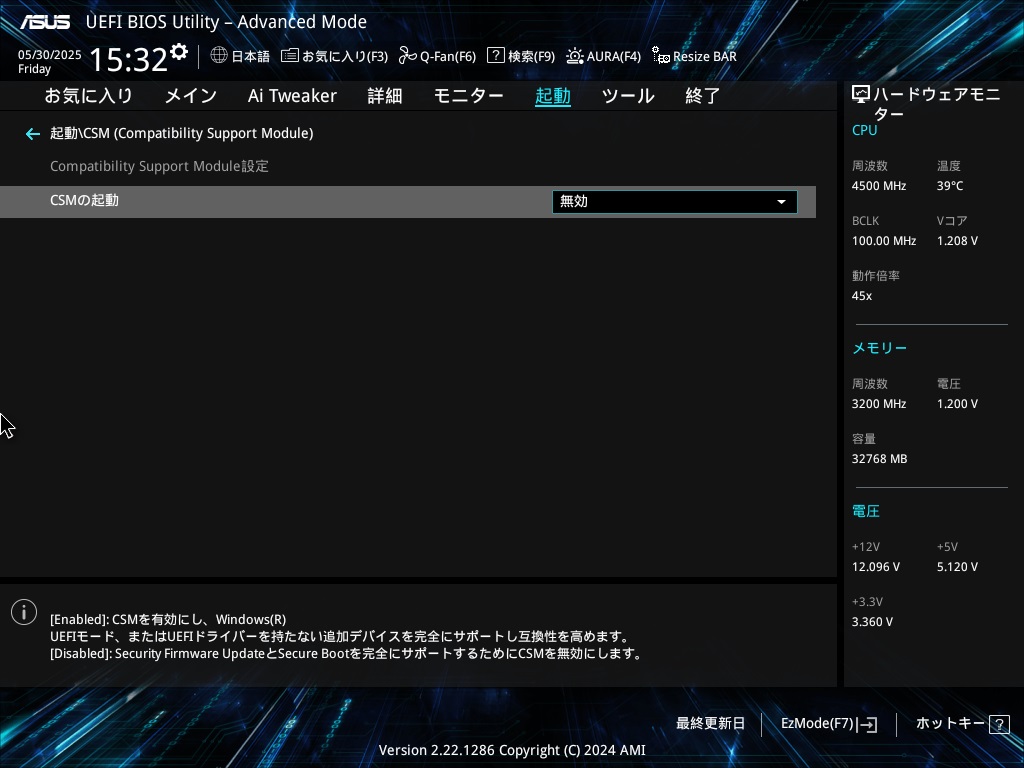Click the memory capacity 32768 MB value
Image resolution: width=1024 pixels, height=768 pixels.
[x=880, y=459]
